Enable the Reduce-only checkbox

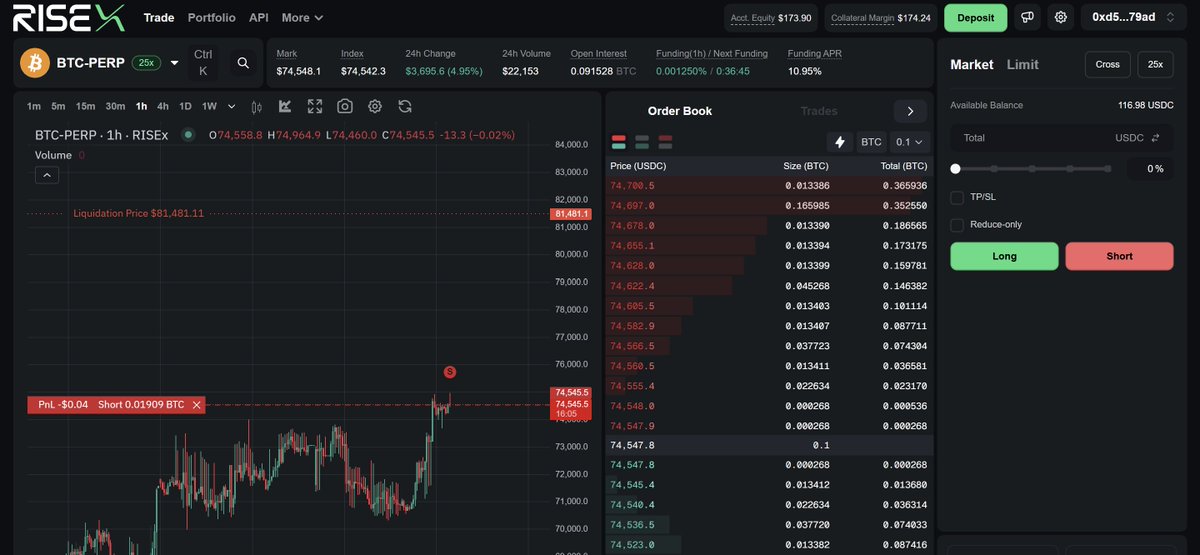(957, 225)
